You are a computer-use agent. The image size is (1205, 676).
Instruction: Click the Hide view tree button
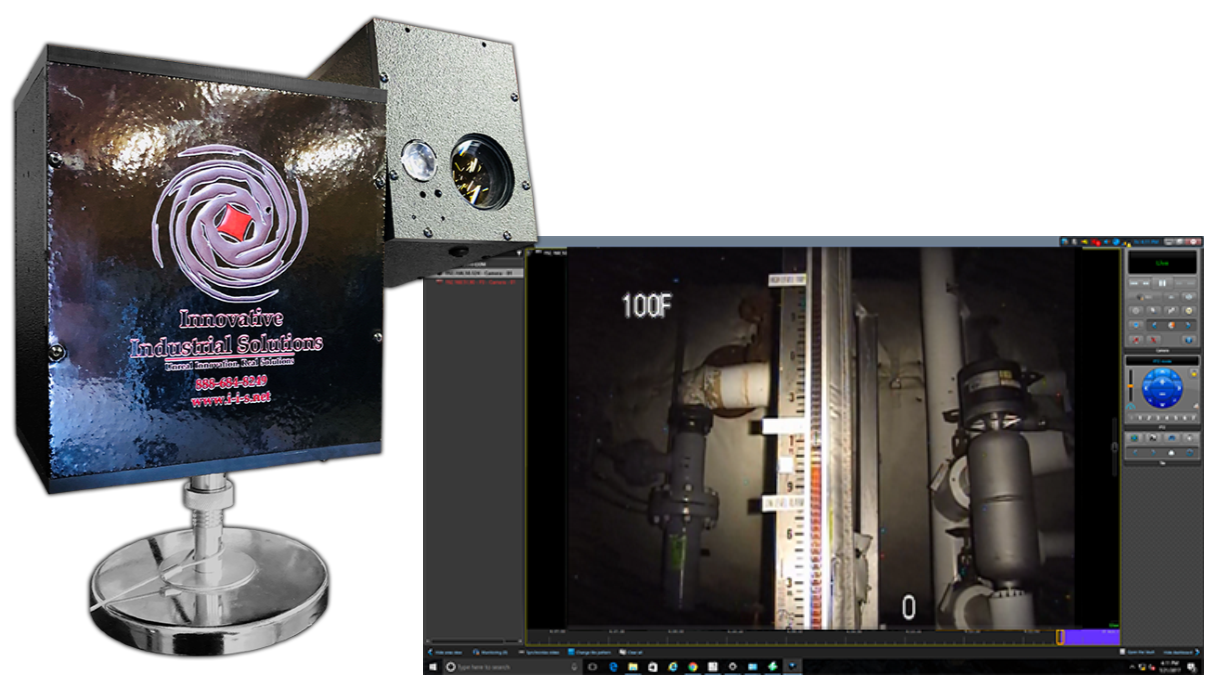[444, 652]
